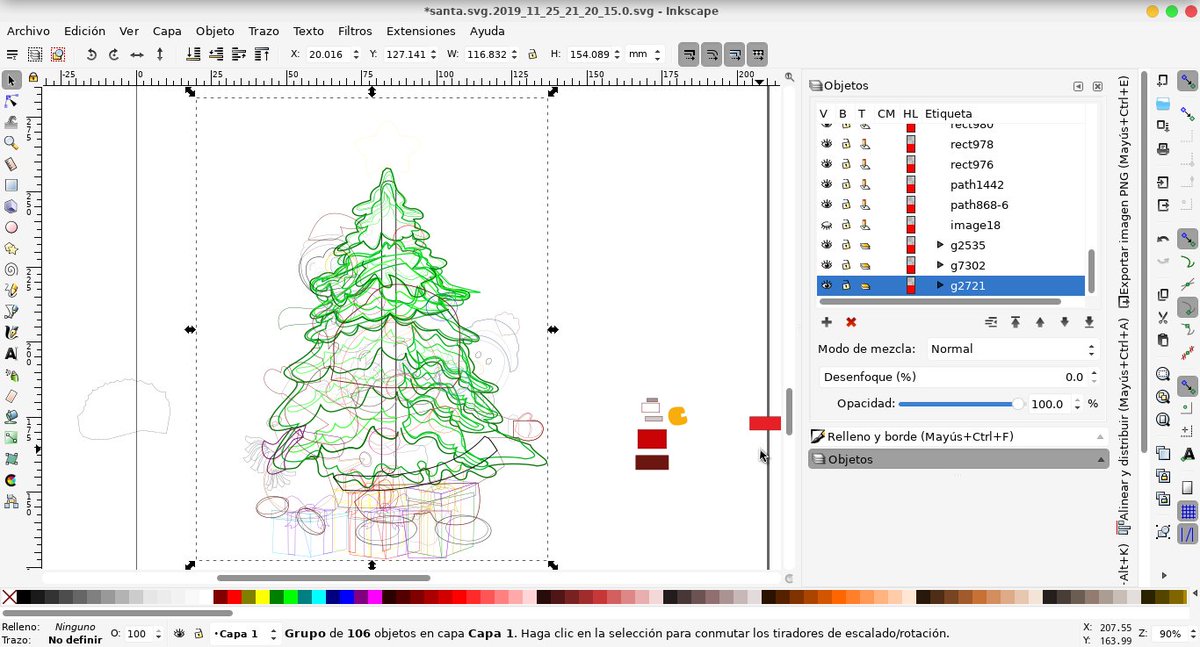The height and width of the screenshot is (647, 1200).
Task: Open the Trazo menu
Action: pyautogui.click(x=263, y=31)
